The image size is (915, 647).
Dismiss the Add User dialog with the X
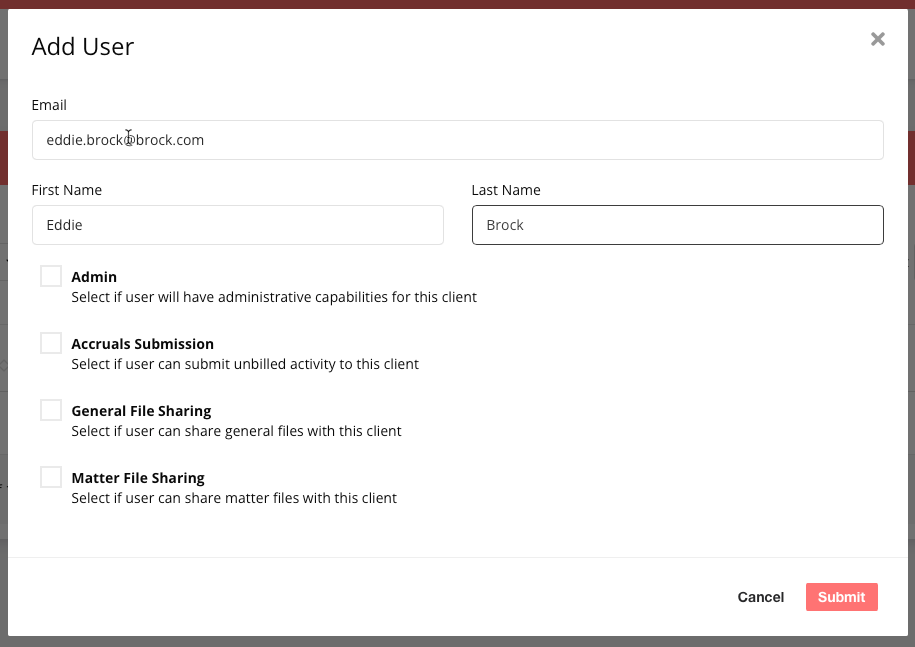pos(877,39)
